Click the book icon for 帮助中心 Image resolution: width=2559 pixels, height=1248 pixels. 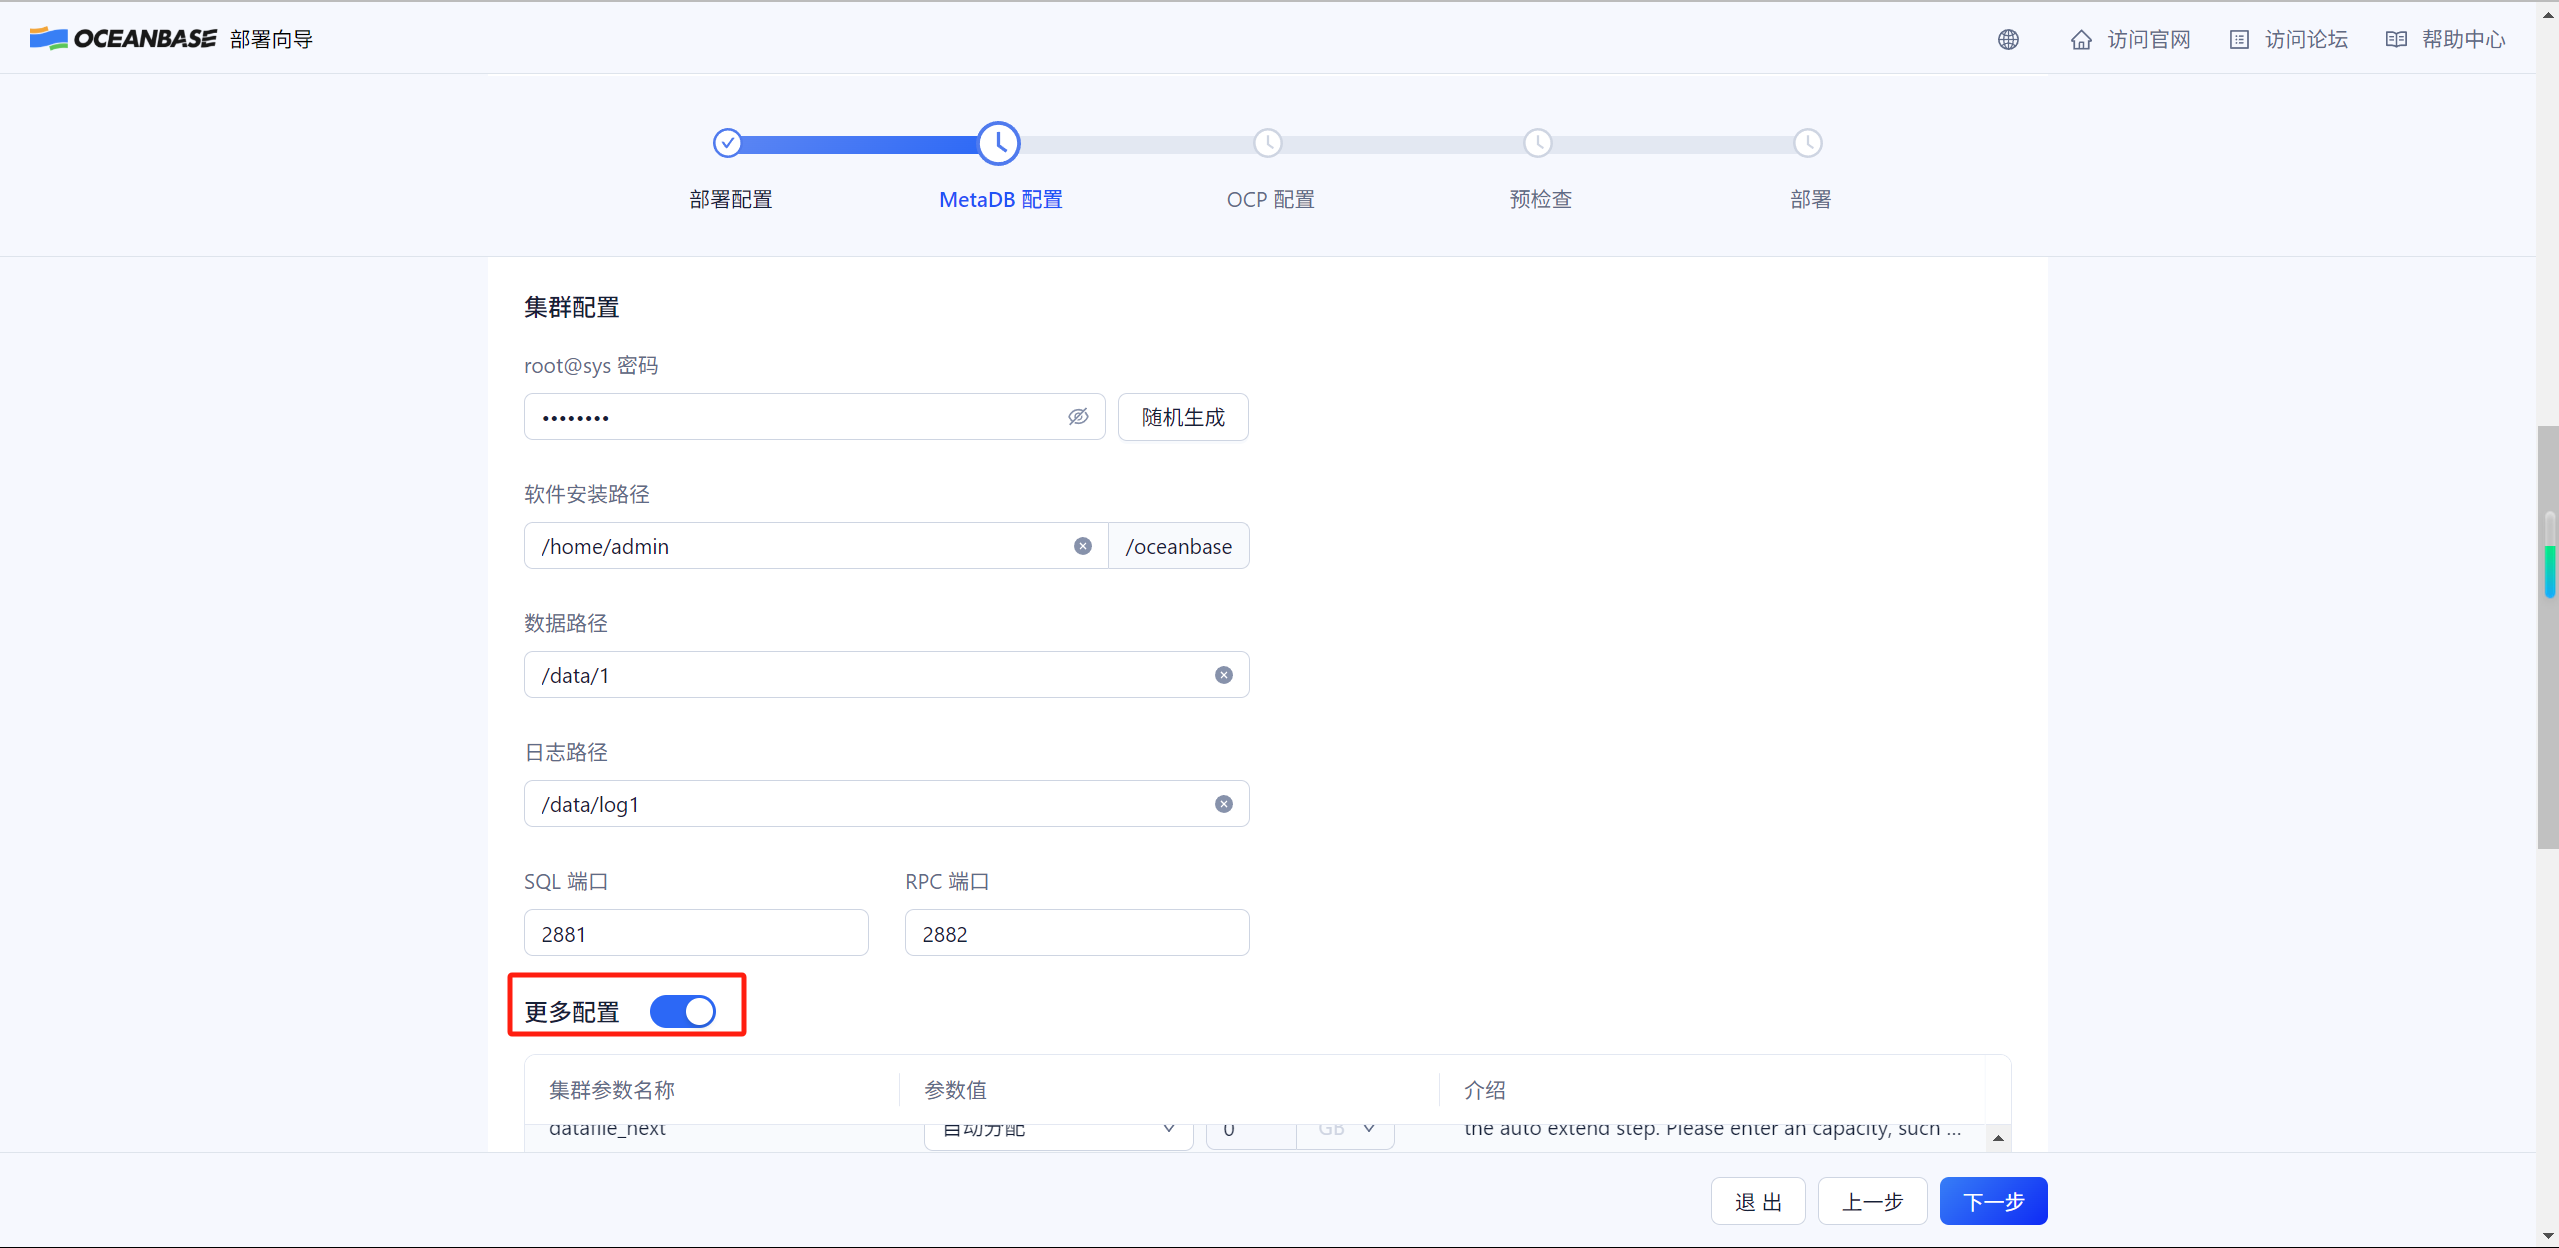tap(2396, 39)
